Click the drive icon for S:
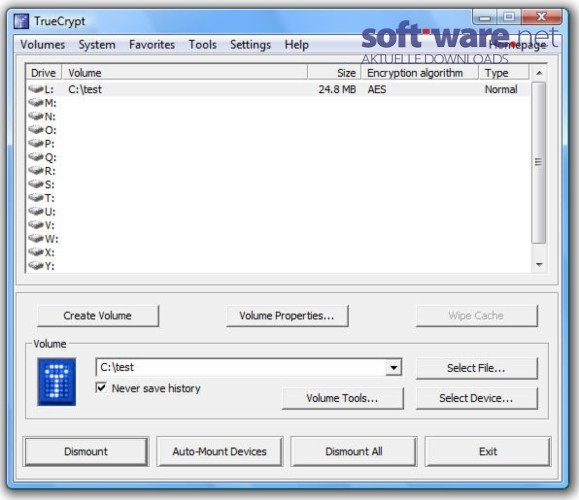Screen dimensions: 579x500 coord(36,184)
